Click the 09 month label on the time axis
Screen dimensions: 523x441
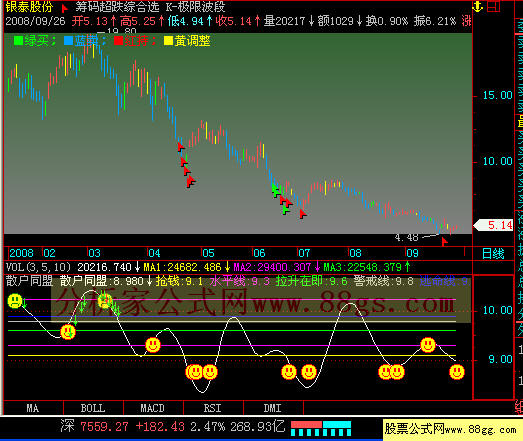click(x=412, y=253)
